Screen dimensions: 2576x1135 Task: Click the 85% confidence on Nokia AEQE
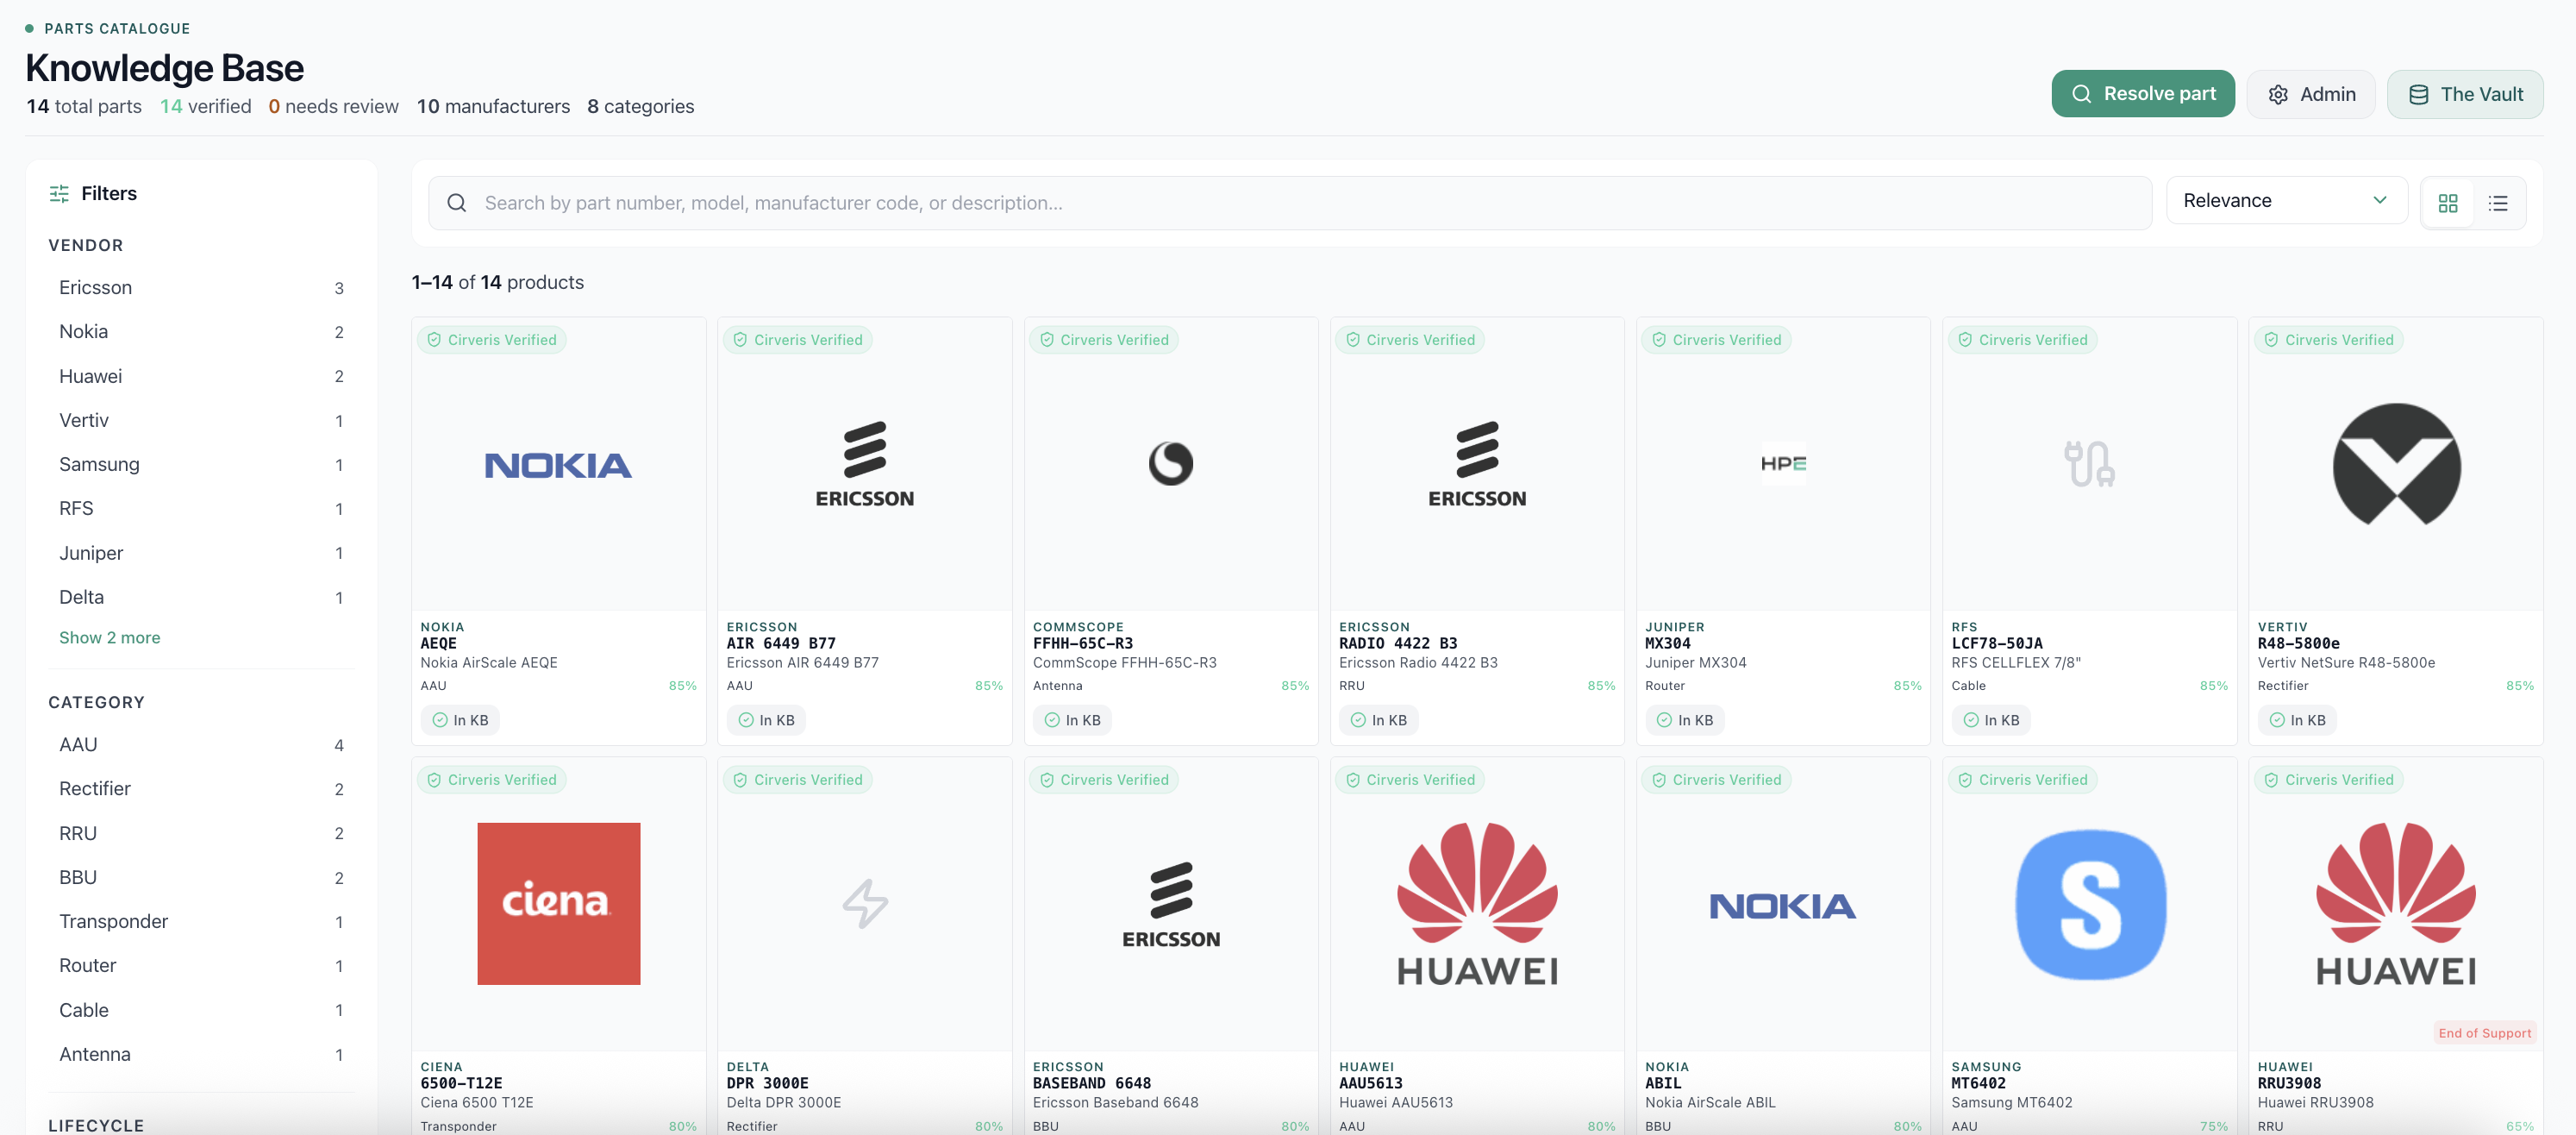[682, 686]
